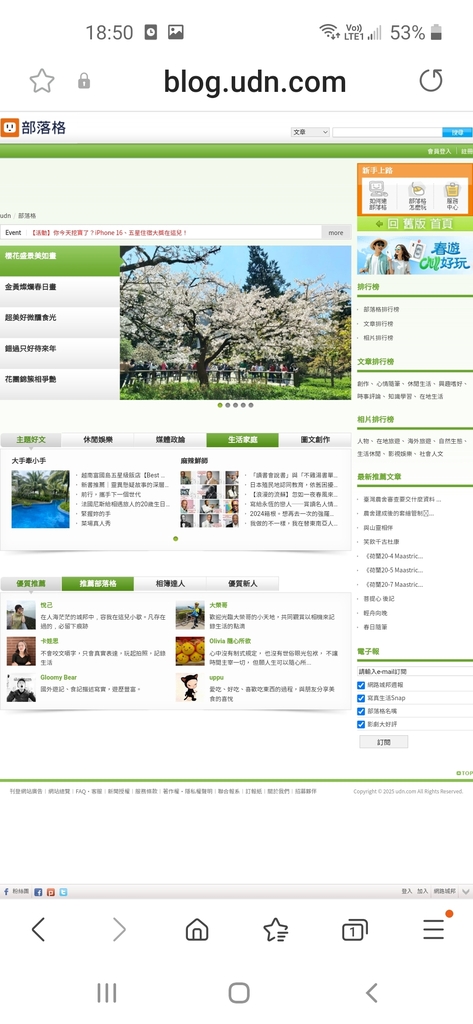Expand event list with the more button
Screen dimensions: 473x1024
[336, 232]
